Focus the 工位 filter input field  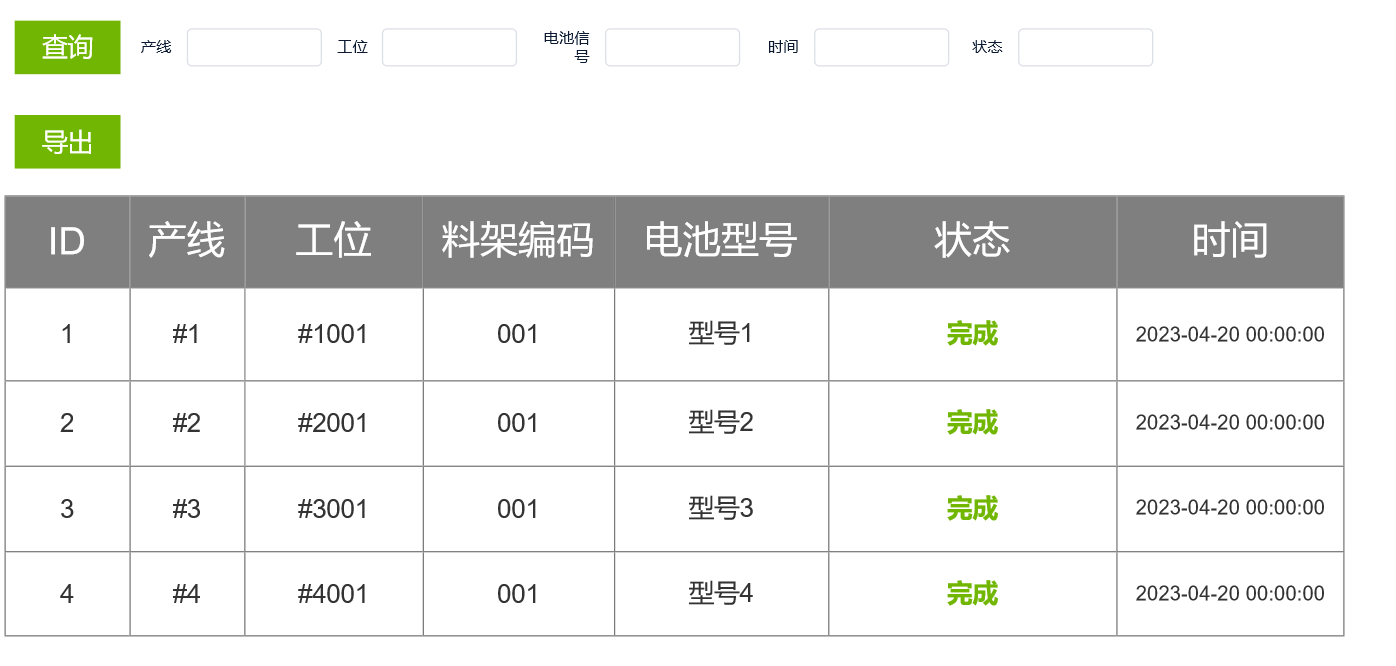tap(449, 47)
